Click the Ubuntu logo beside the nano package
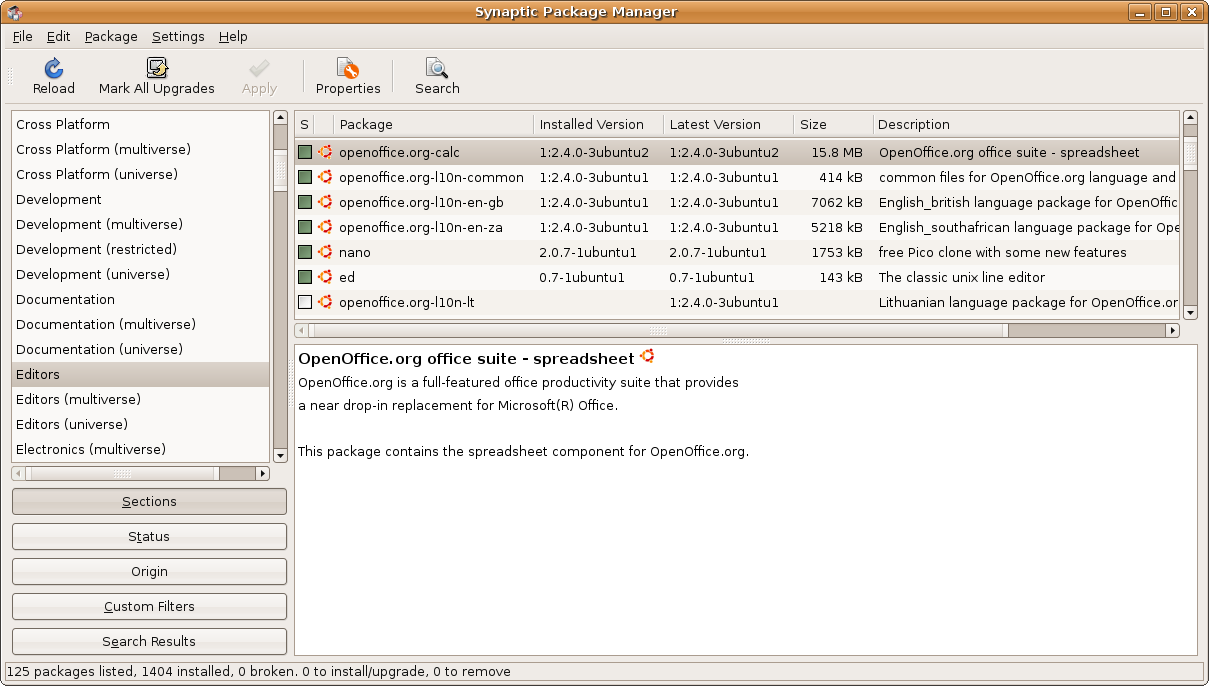Viewport: 1209px width, 686px height. [325, 252]
